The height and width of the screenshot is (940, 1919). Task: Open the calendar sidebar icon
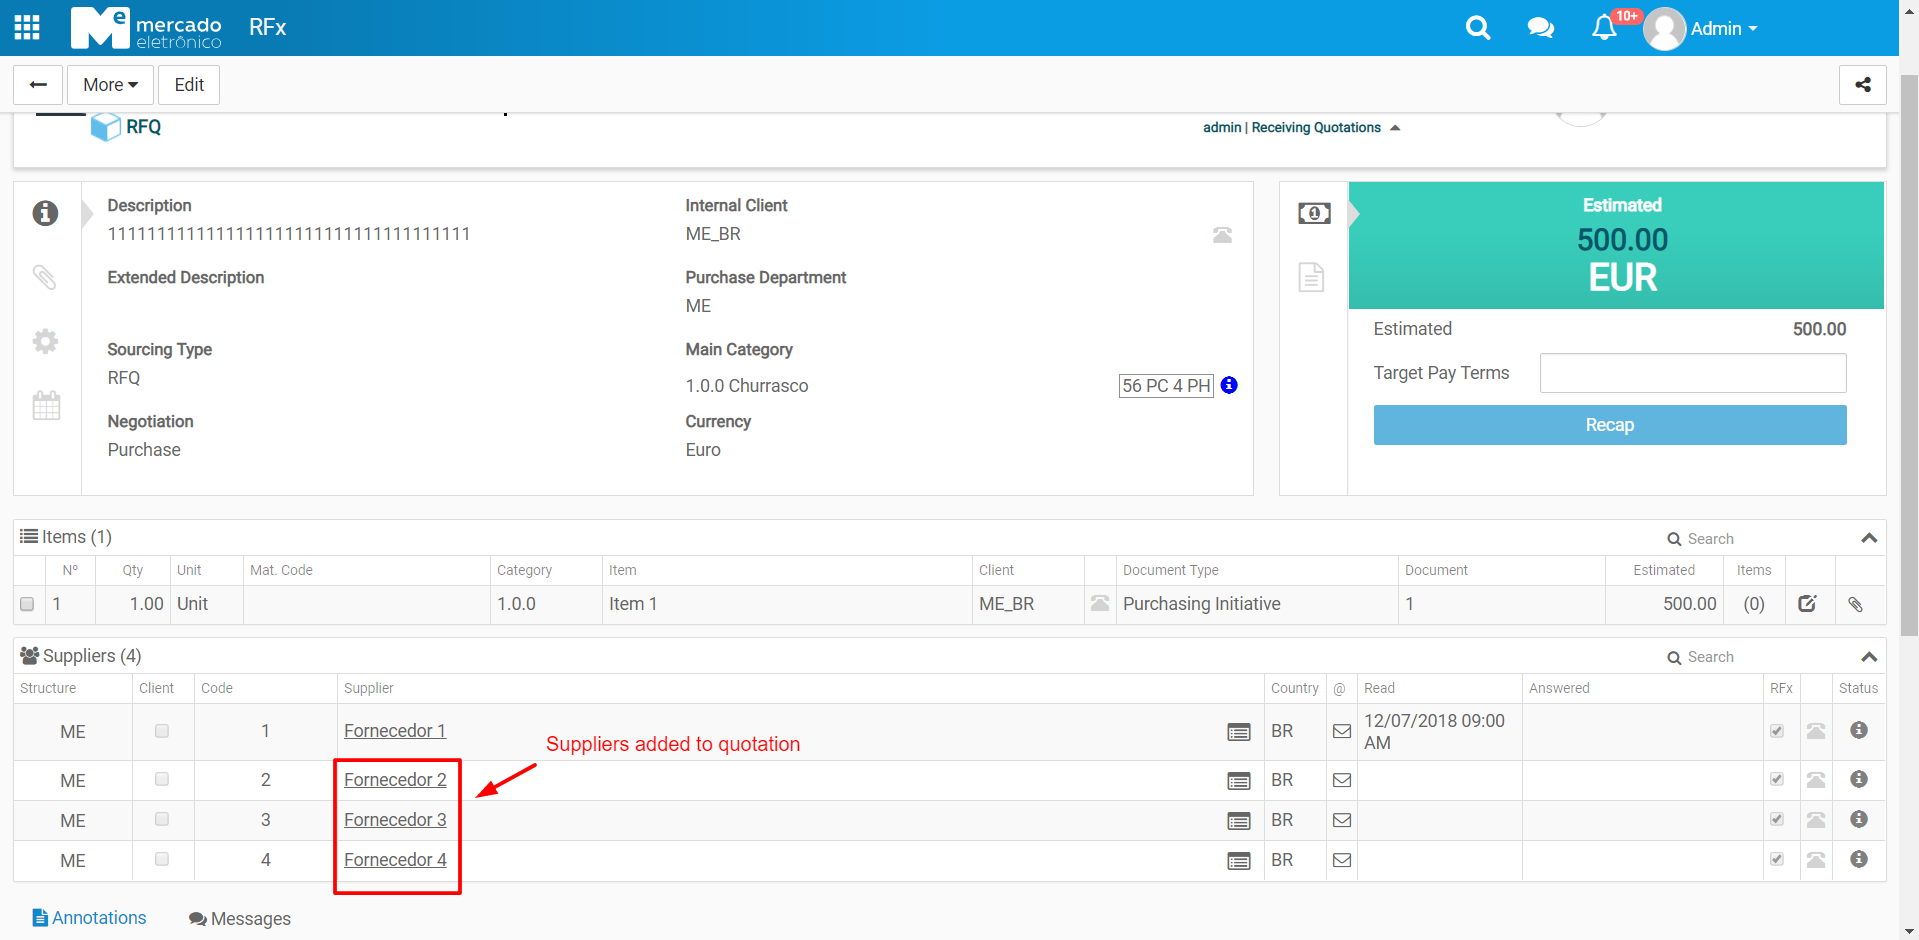pyautogui.click(x=46, y=405)
